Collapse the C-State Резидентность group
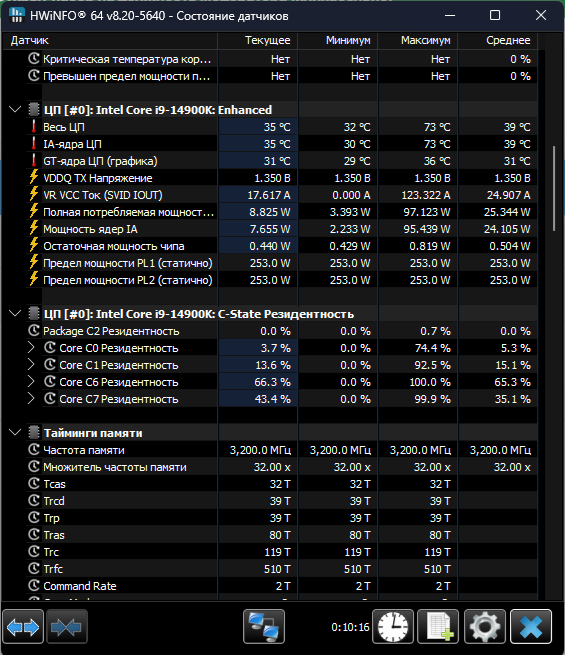 click(x=15, y=313)
